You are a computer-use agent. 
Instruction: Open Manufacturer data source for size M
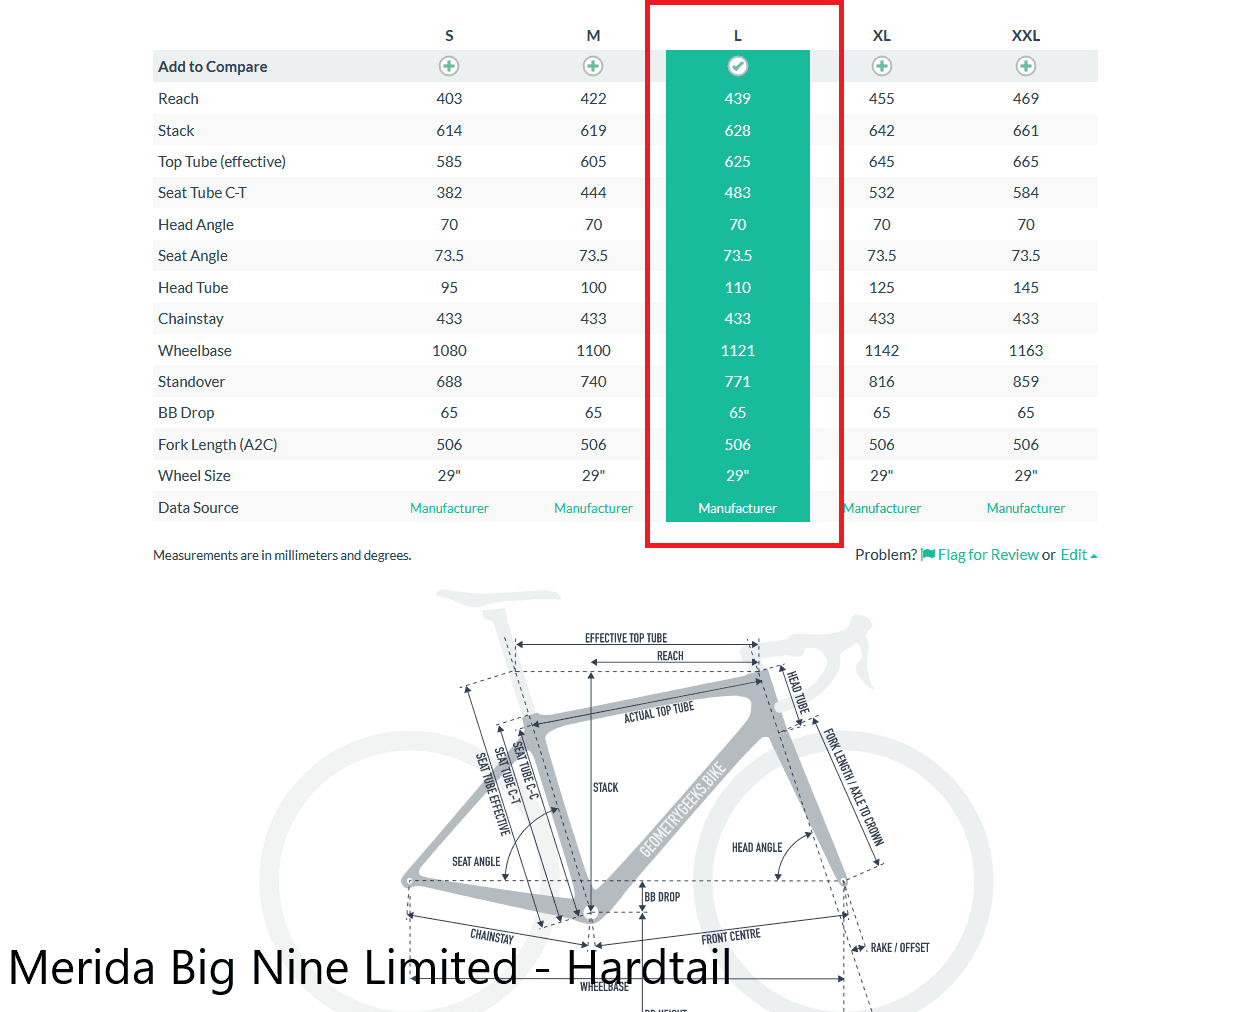pos(593,508)
